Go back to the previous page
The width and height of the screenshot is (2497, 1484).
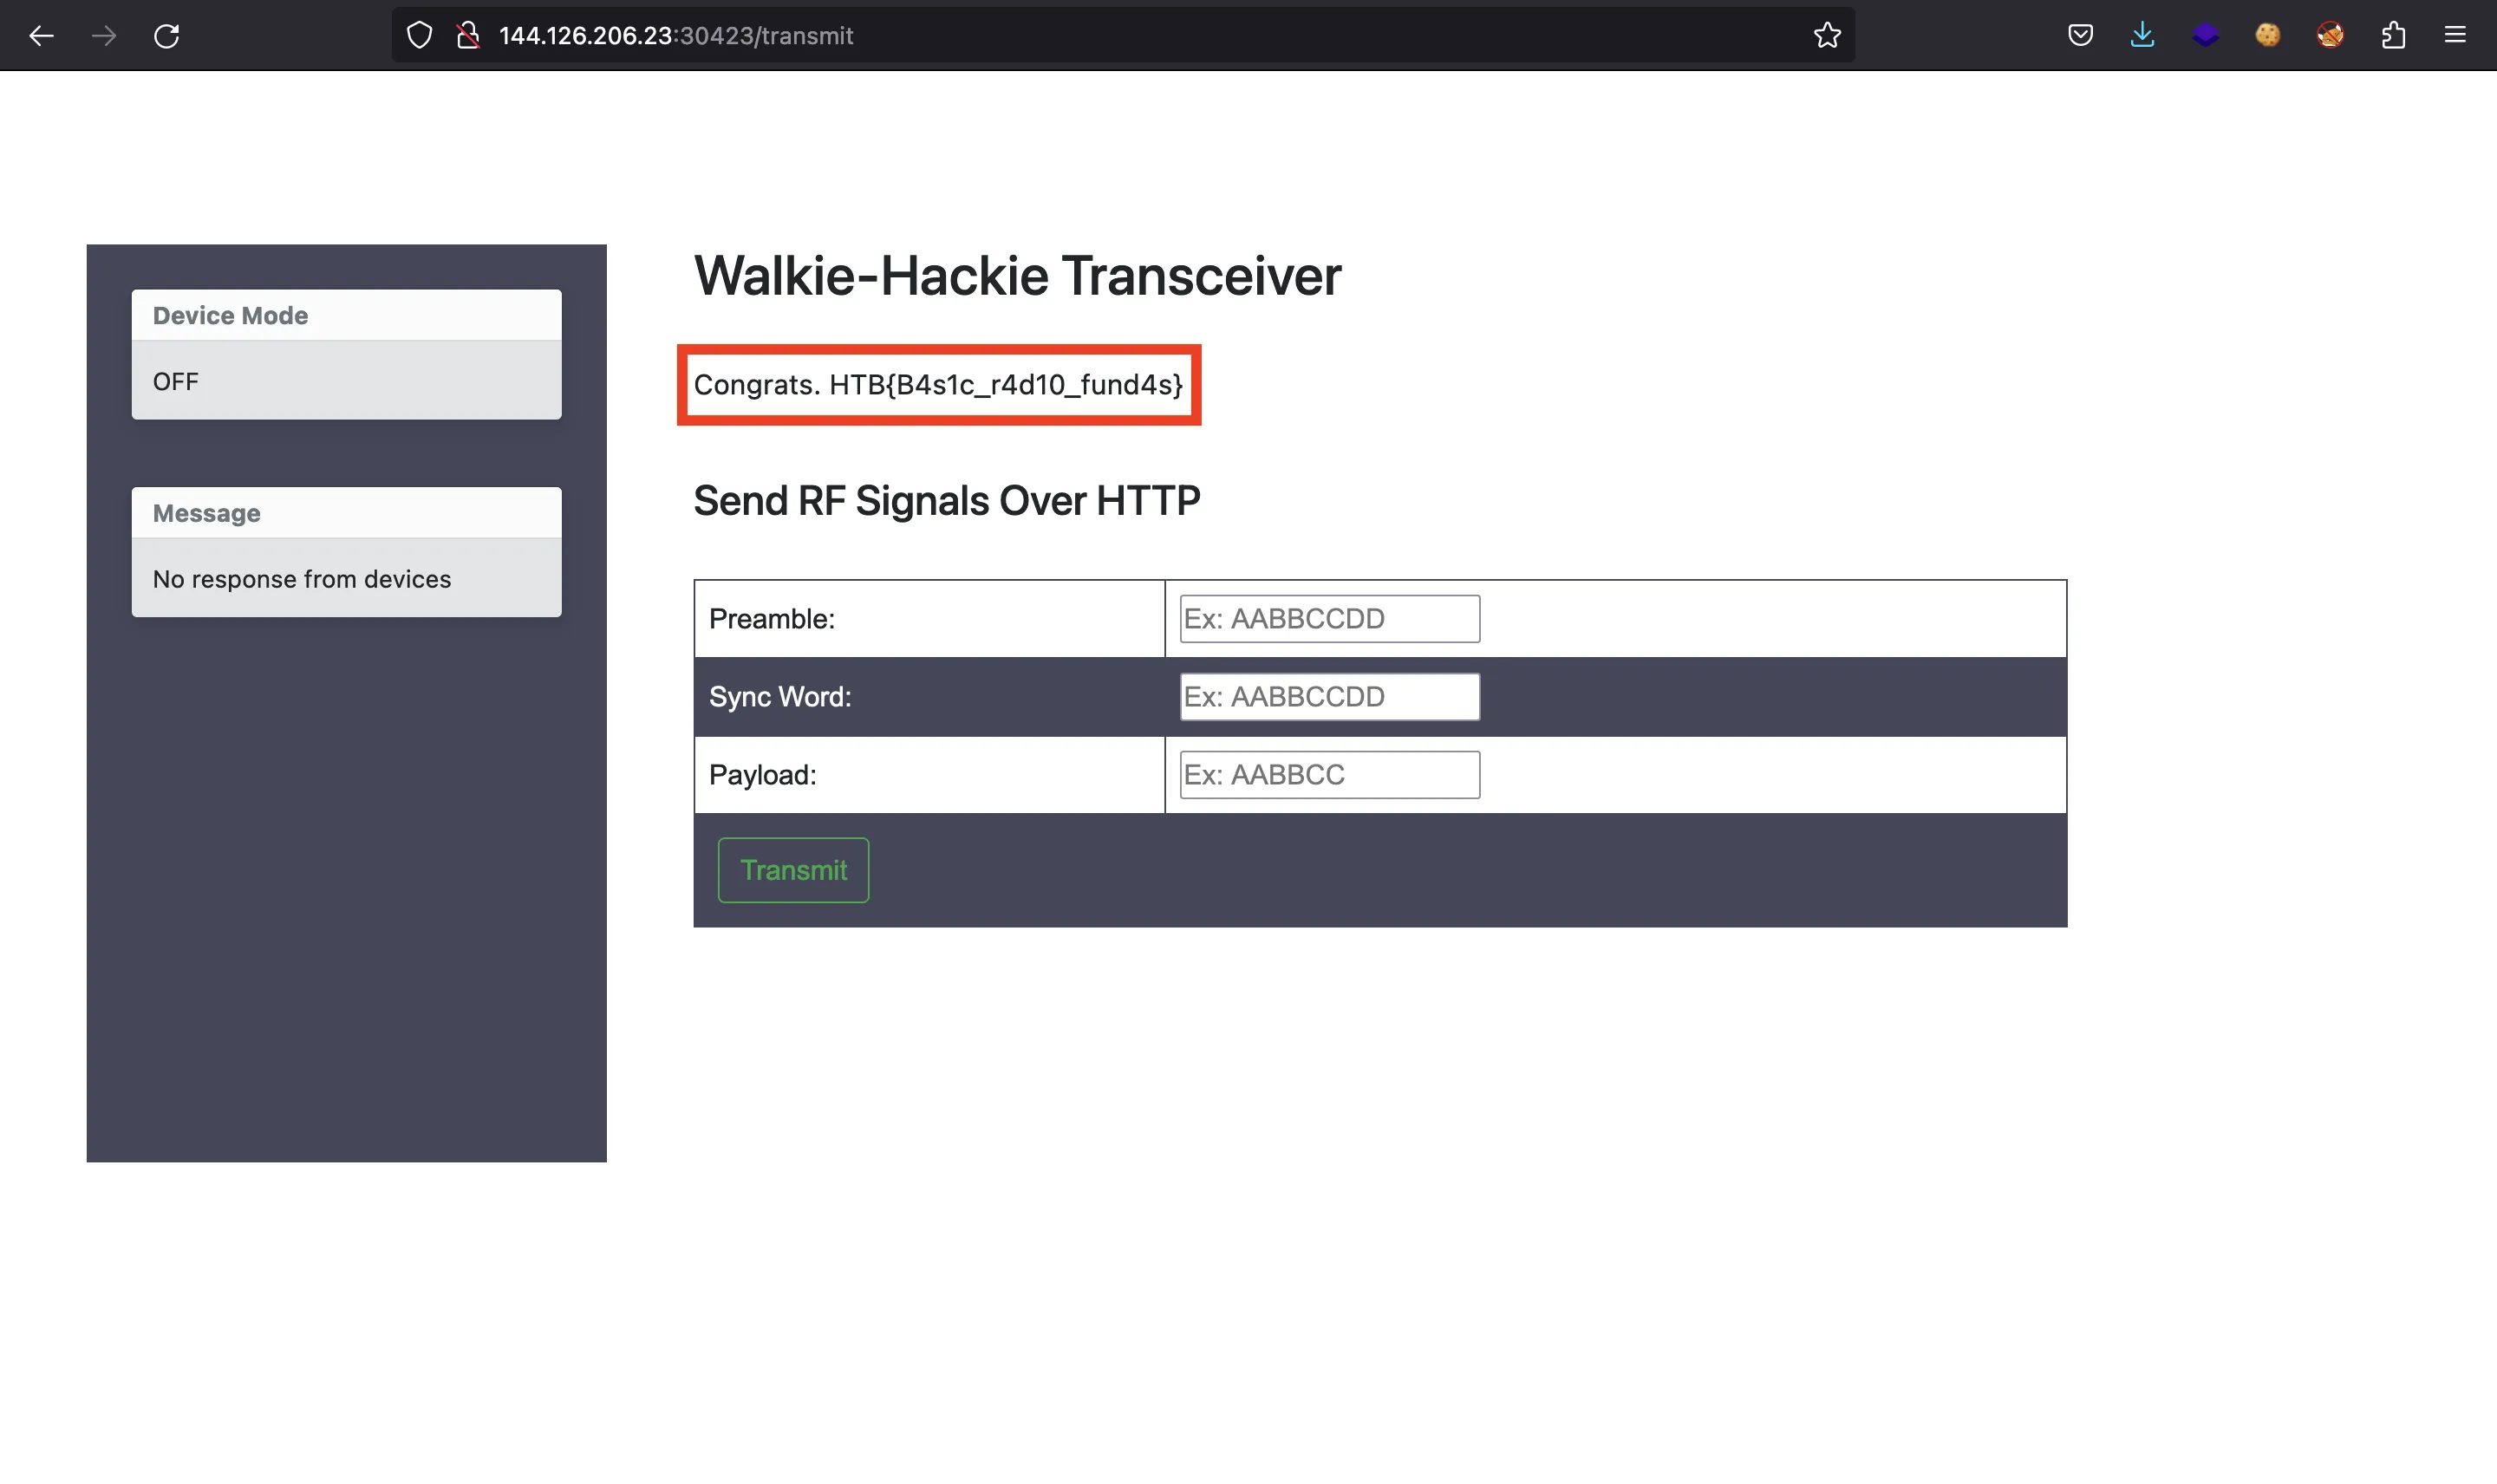(41, 36)
